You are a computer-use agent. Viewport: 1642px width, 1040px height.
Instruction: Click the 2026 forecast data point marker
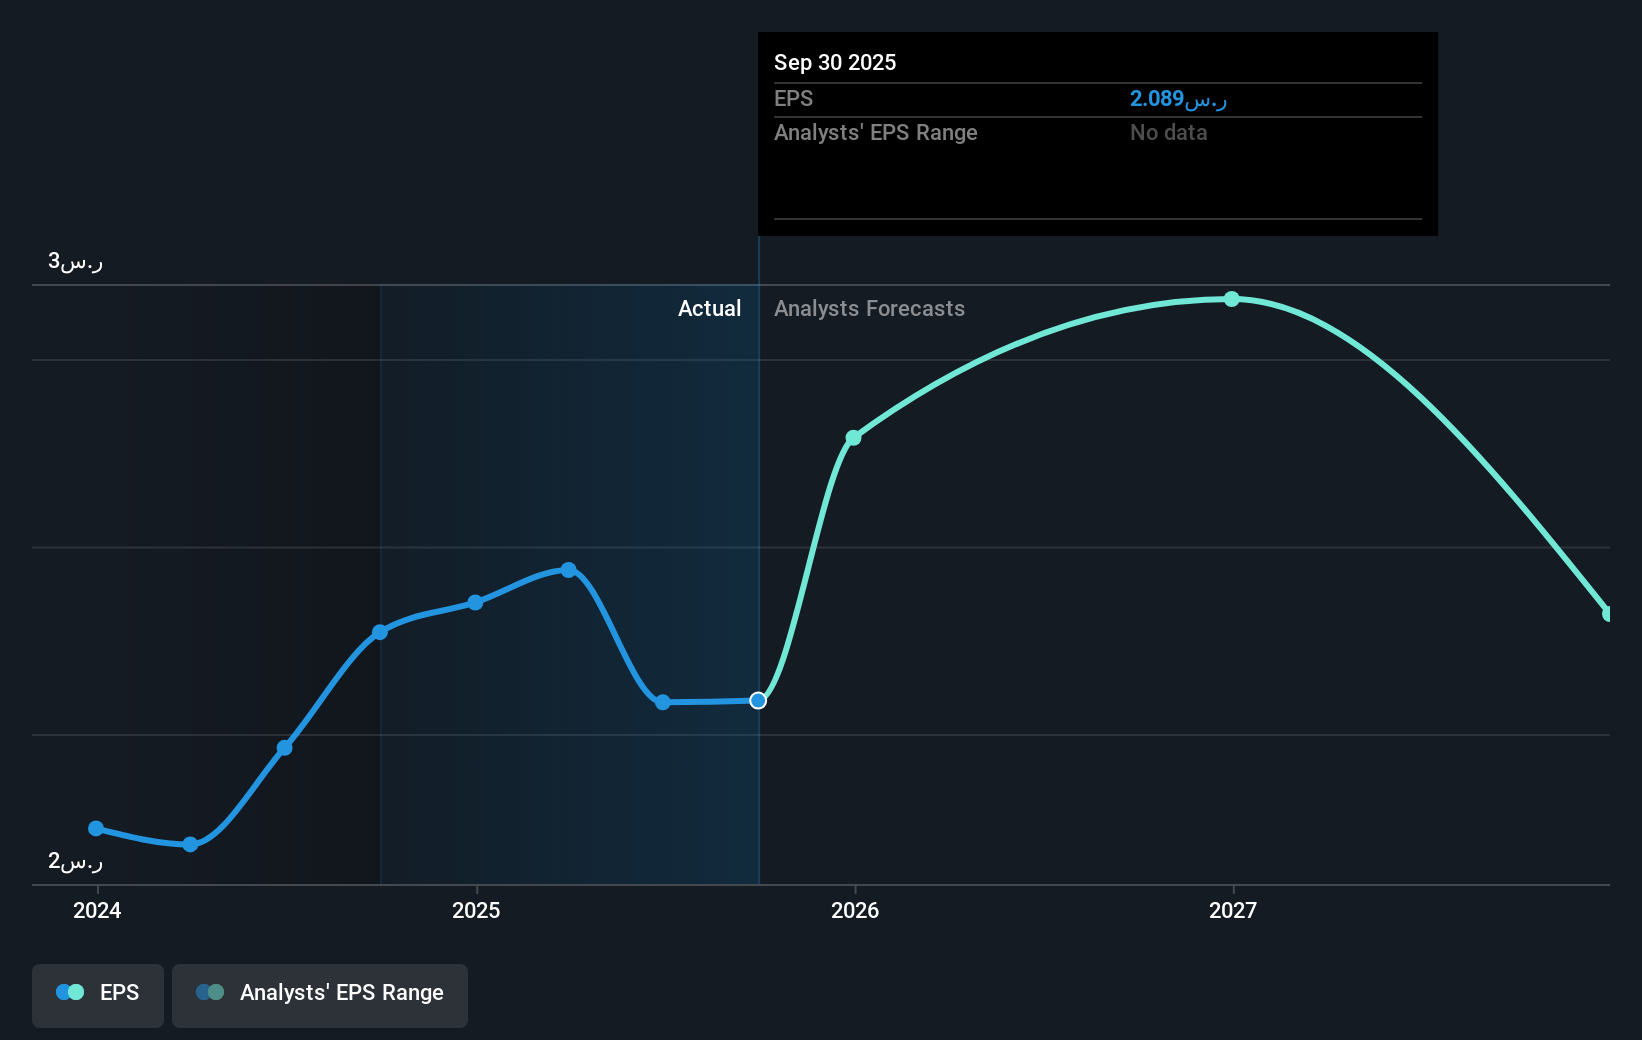coord(853,437)
